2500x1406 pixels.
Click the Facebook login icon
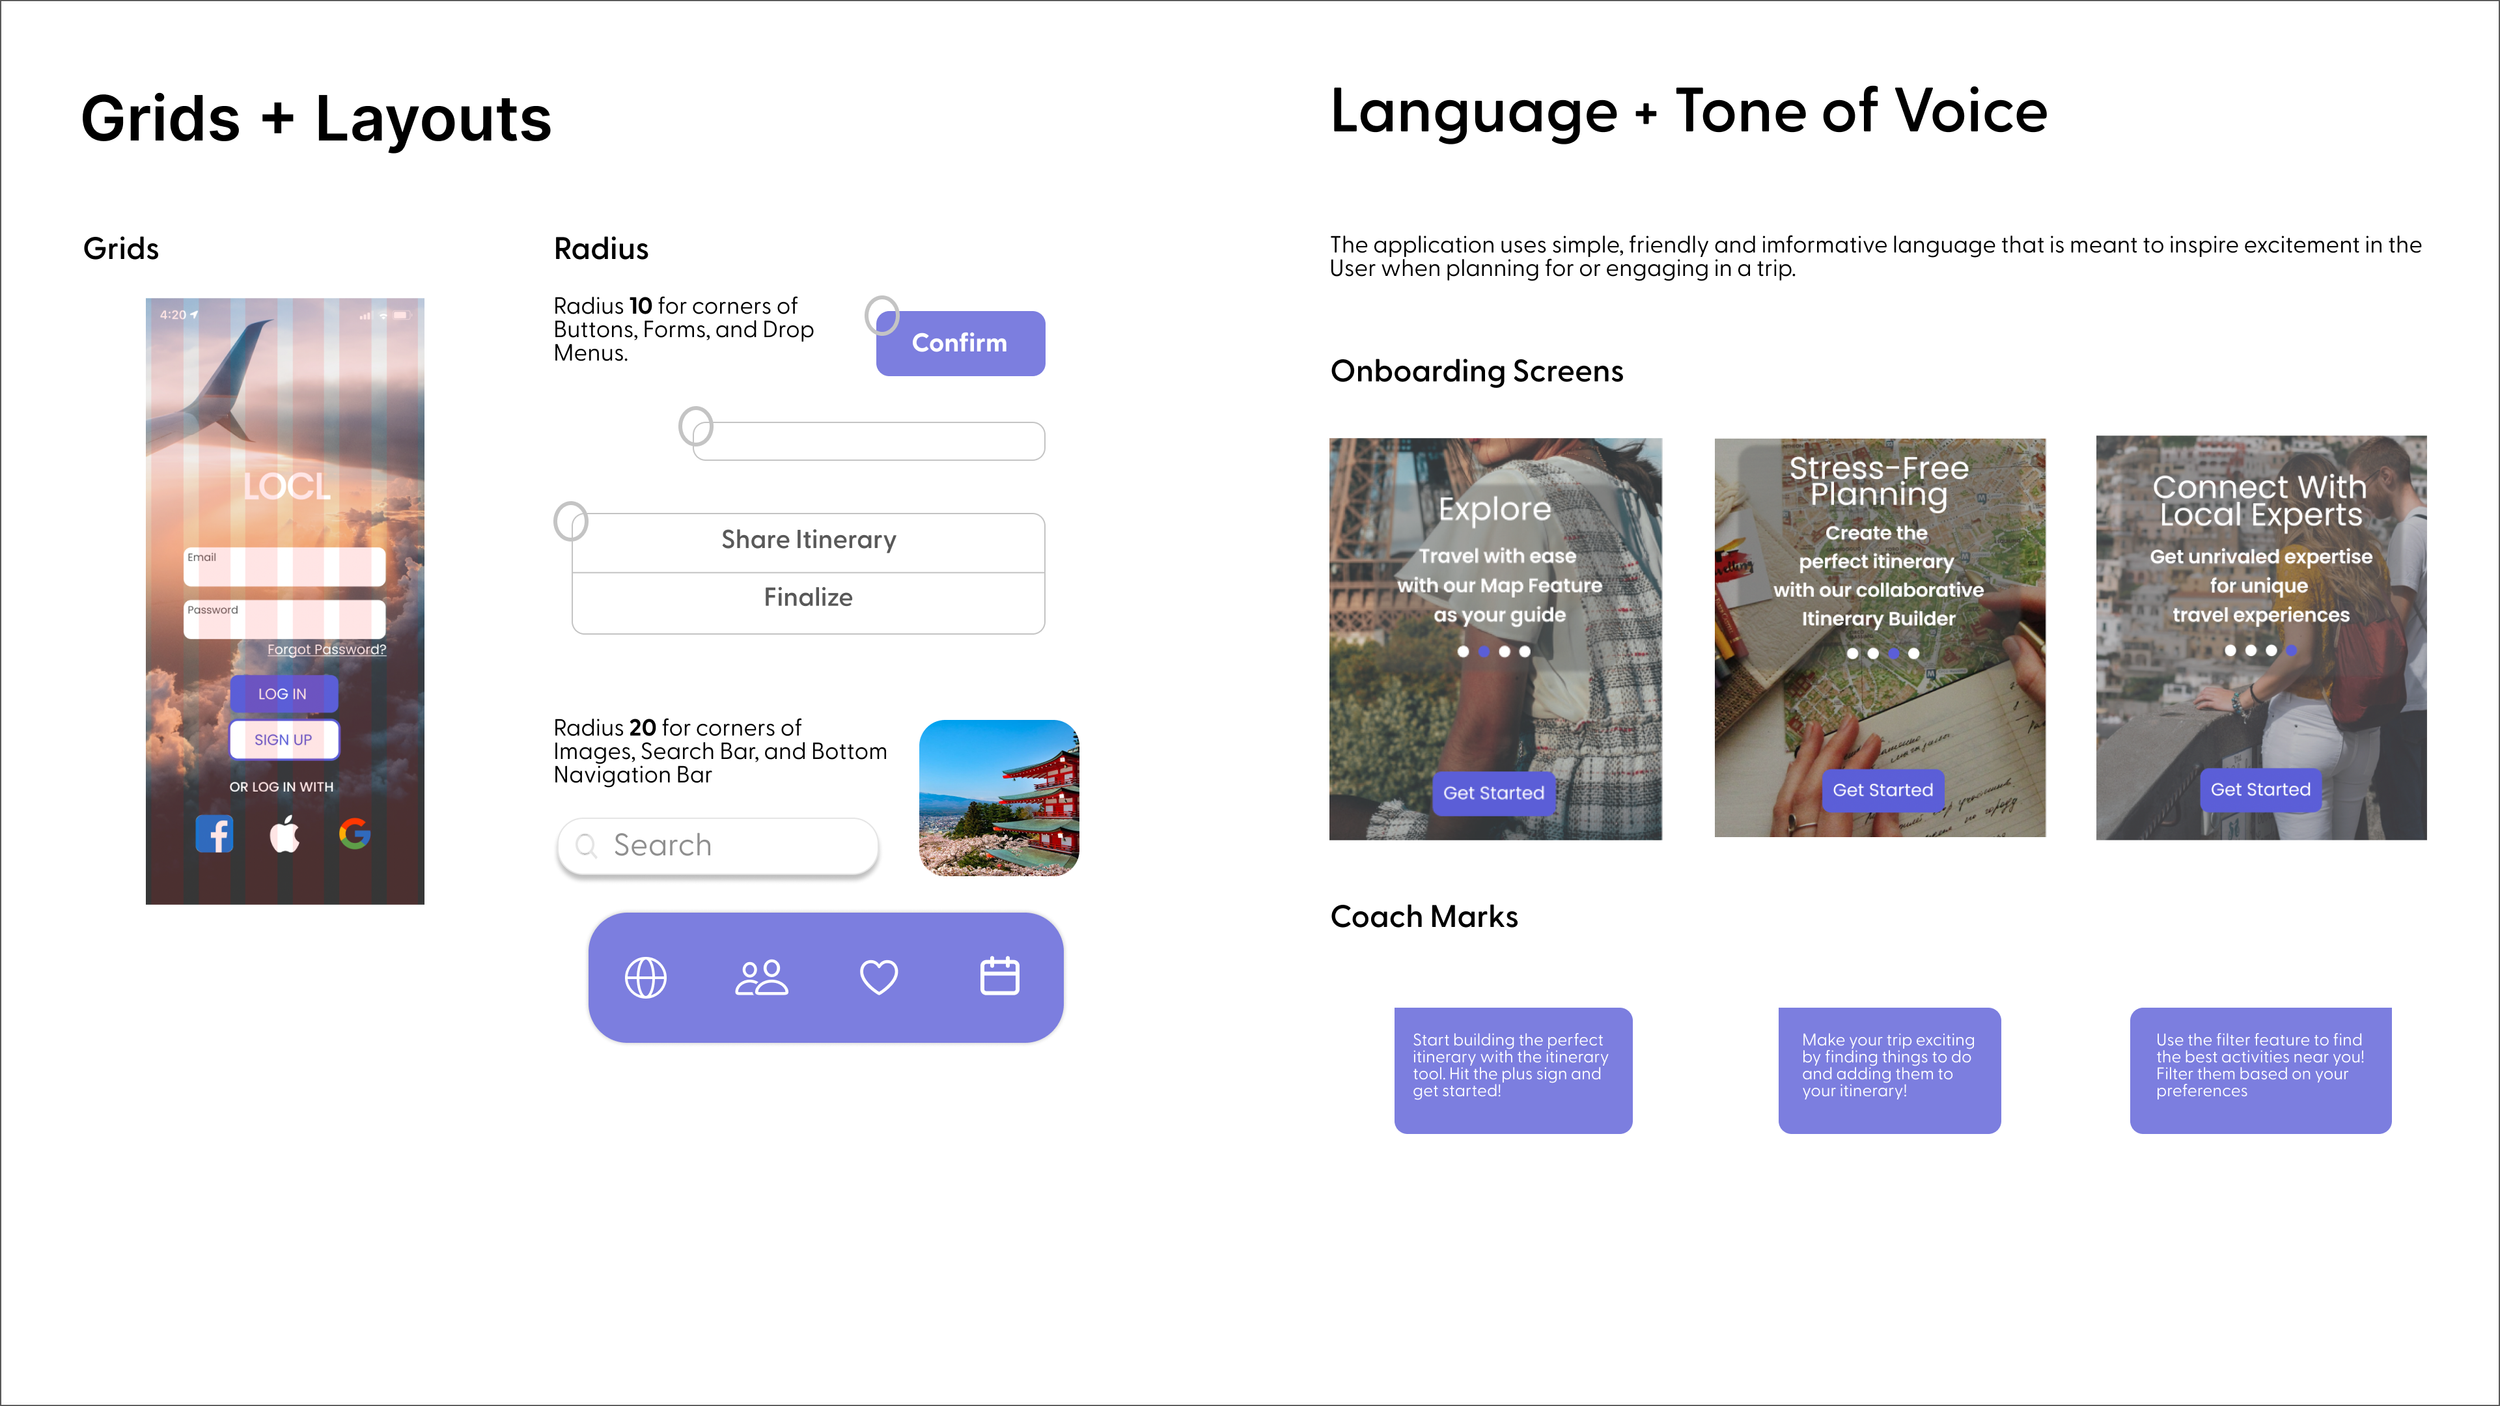coord(215,834)
